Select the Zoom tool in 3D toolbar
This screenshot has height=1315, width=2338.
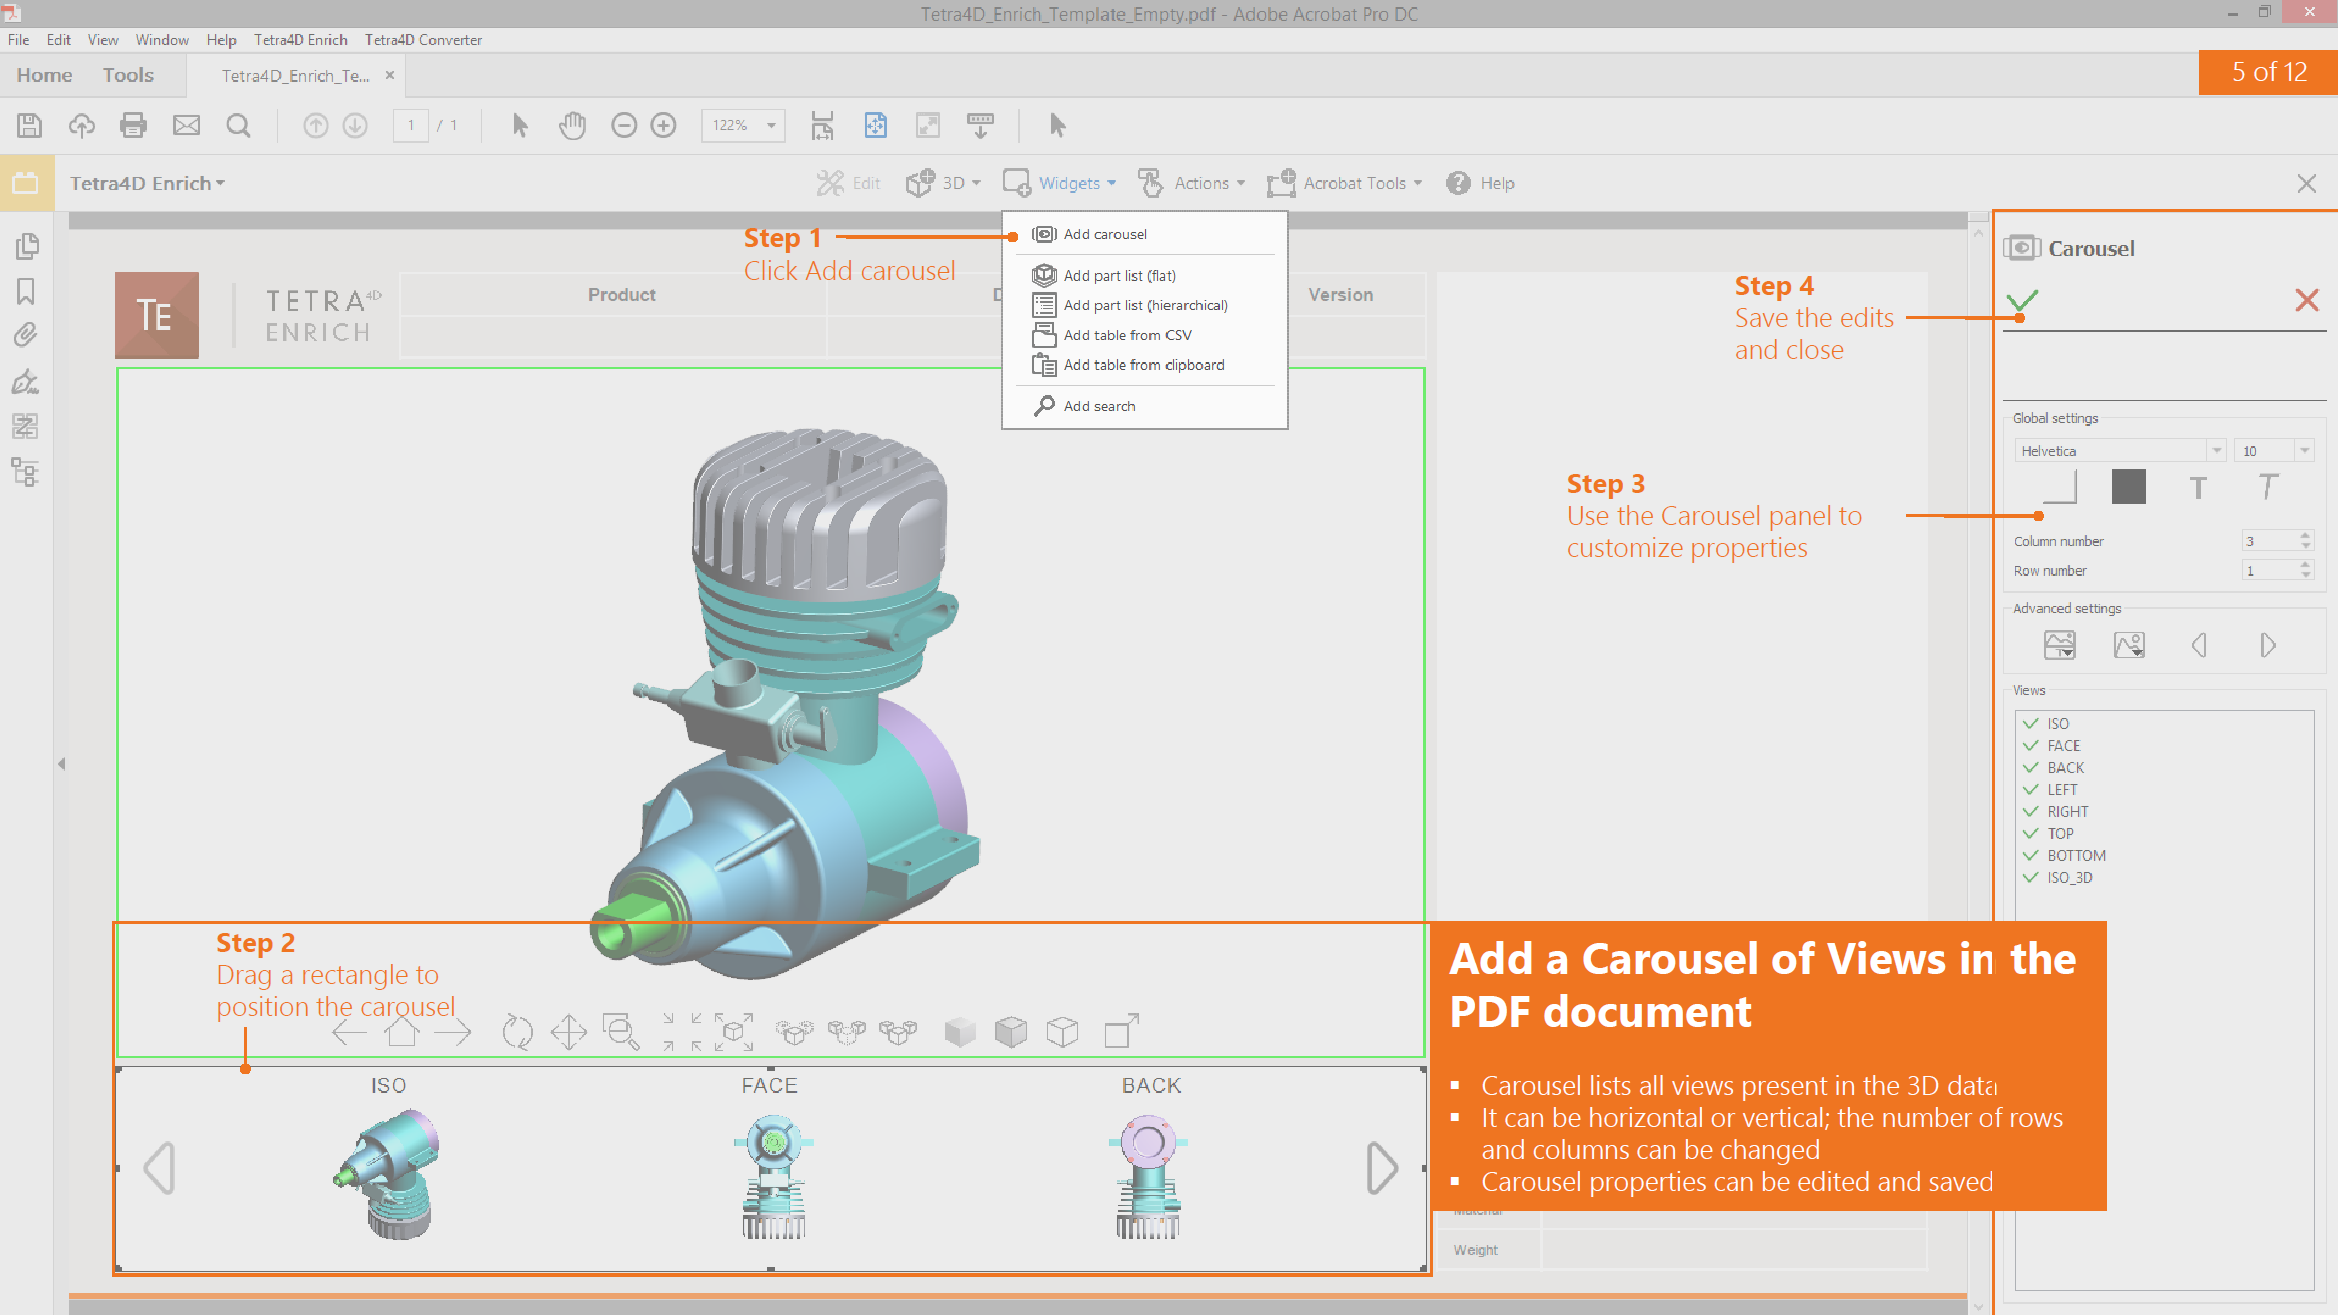[x=621, y=1032]
